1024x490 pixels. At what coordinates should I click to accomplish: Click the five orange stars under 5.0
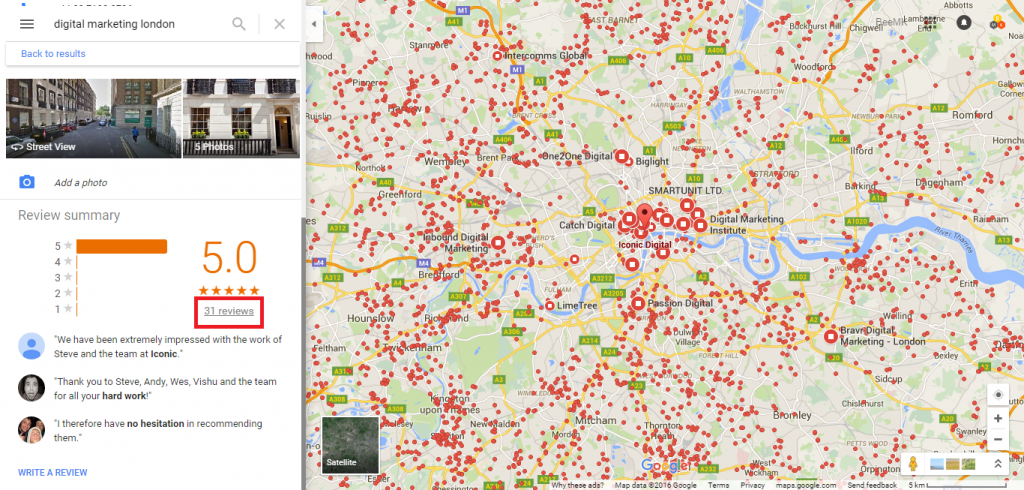(229, 290)
